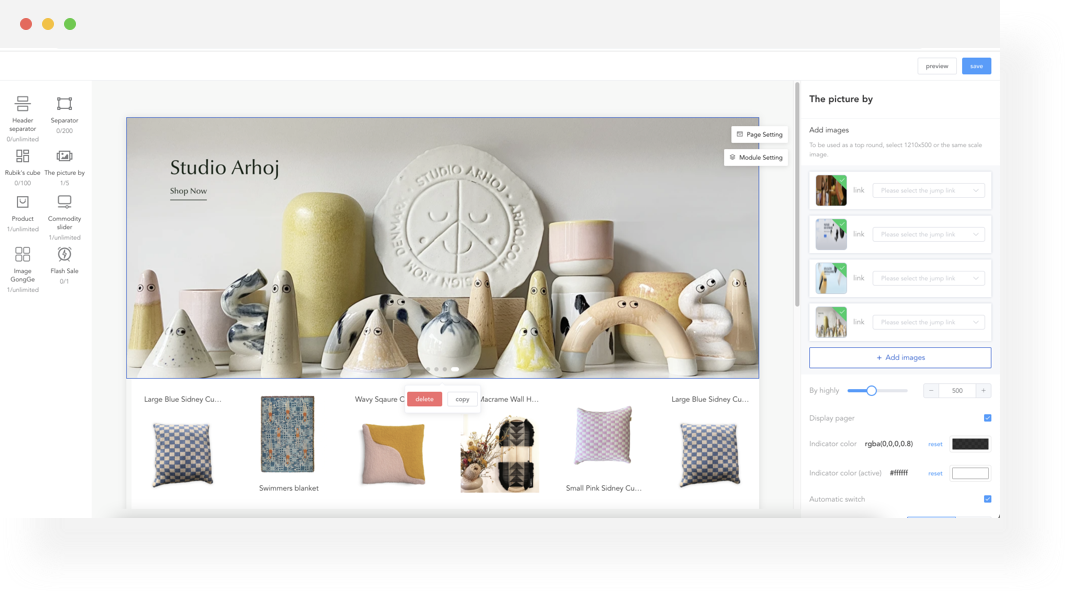Expand the second image jump link dropdown
Screen dimensions: 1066x592
928,234
